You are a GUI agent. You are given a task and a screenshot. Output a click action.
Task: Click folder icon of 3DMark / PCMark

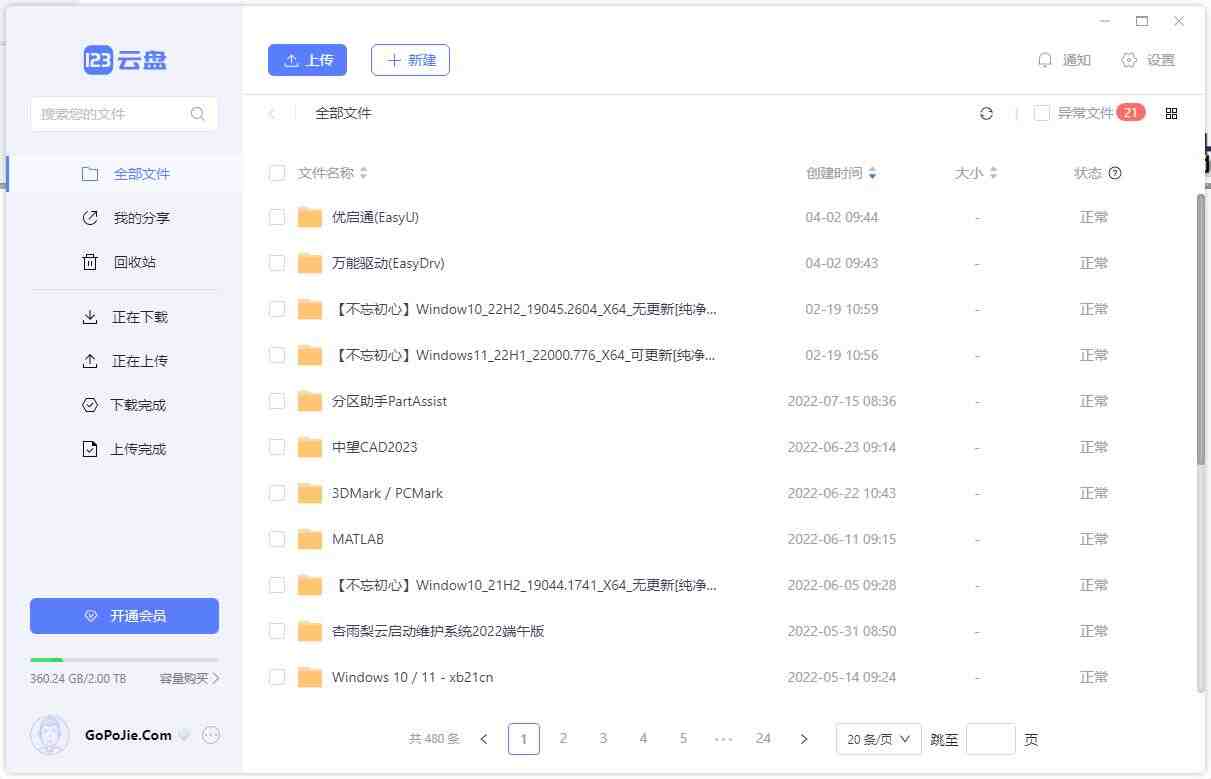pos(310,493)
